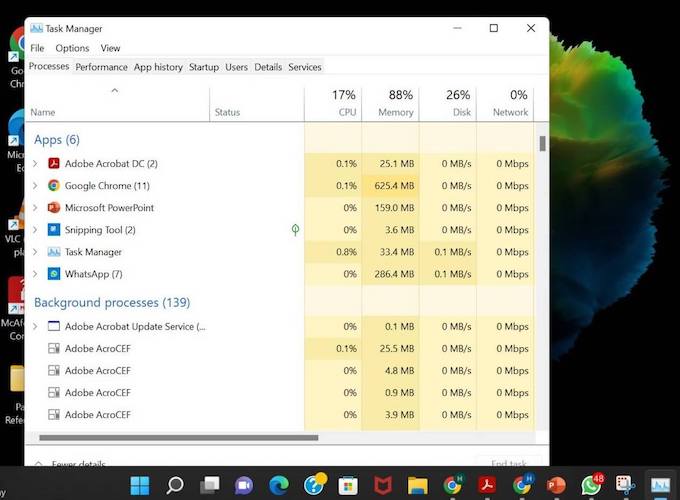Viewport: 680px width, 500px height.
Task: Expand the Task Manager process row
Action: [35, 252]
